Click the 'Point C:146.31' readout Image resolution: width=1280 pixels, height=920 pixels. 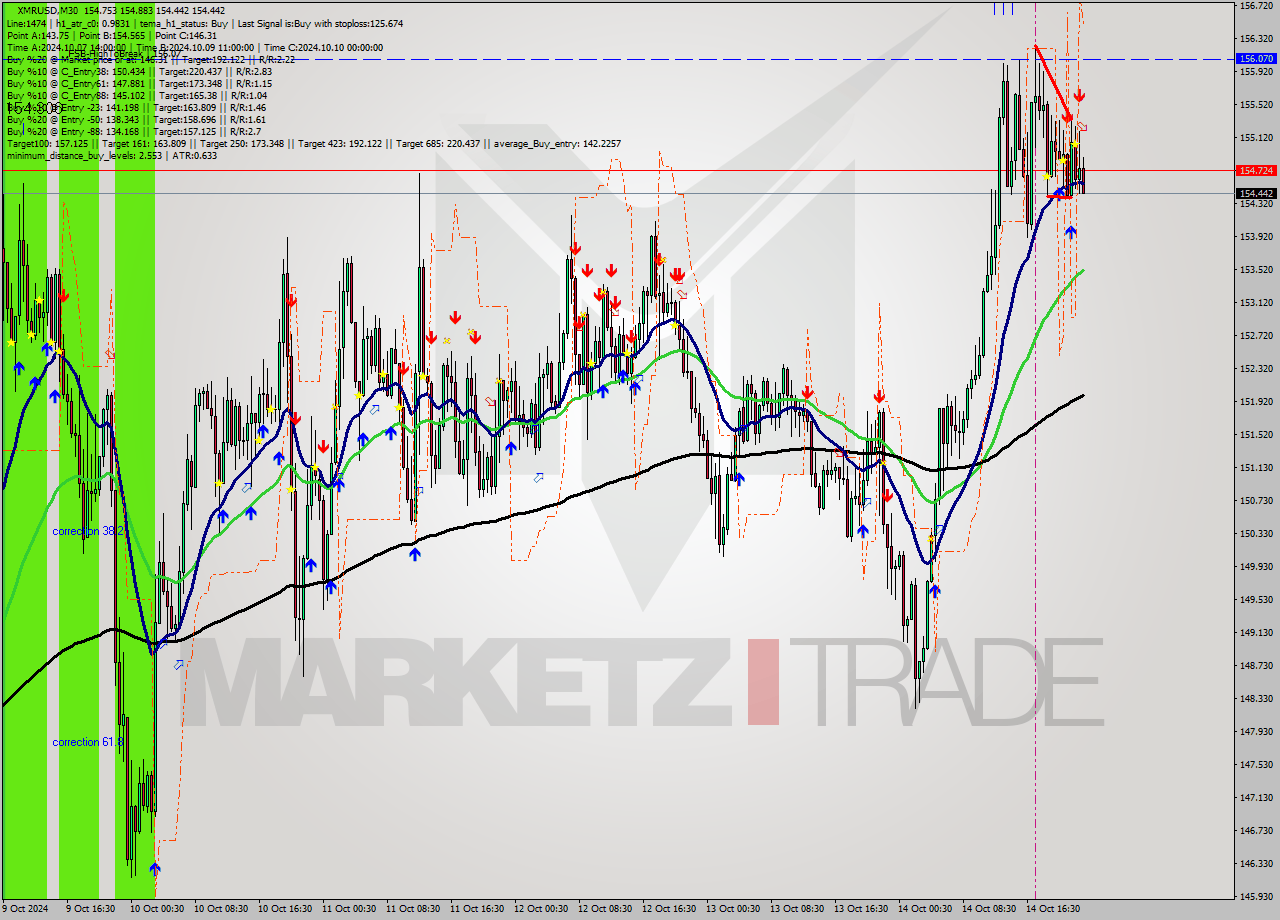click(183, 35)
